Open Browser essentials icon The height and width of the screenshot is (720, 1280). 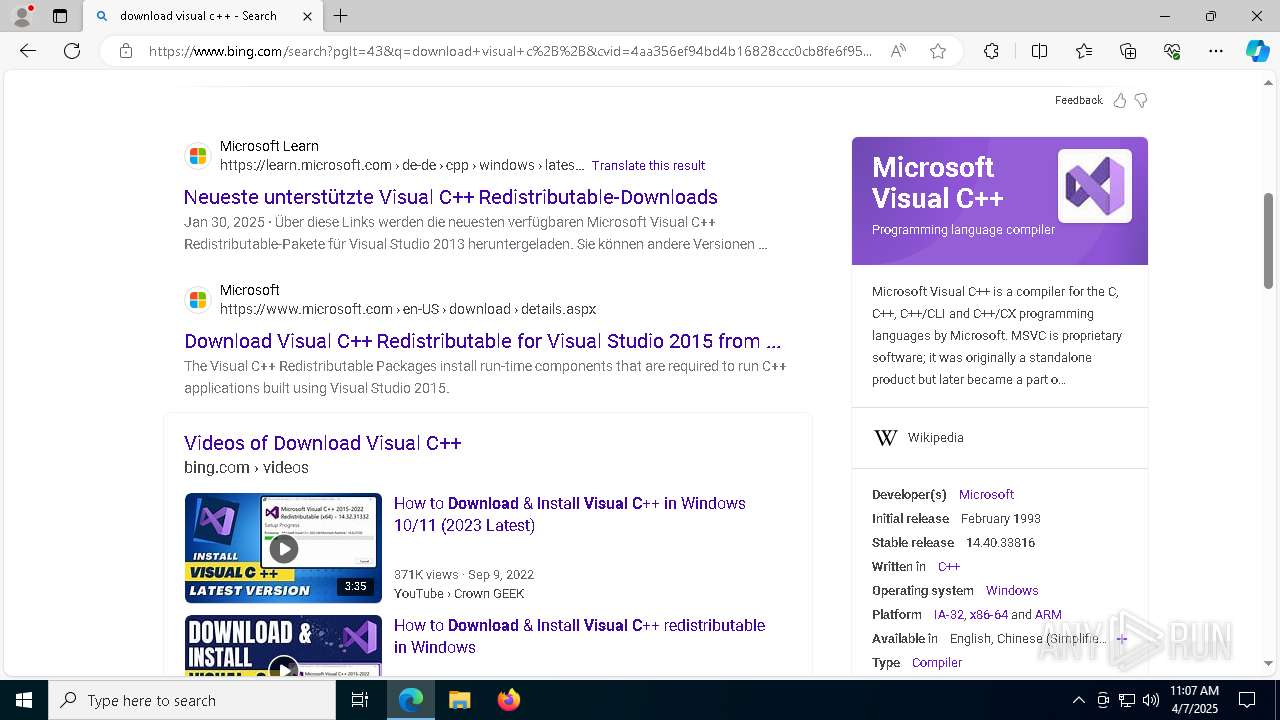point(1172,51)
